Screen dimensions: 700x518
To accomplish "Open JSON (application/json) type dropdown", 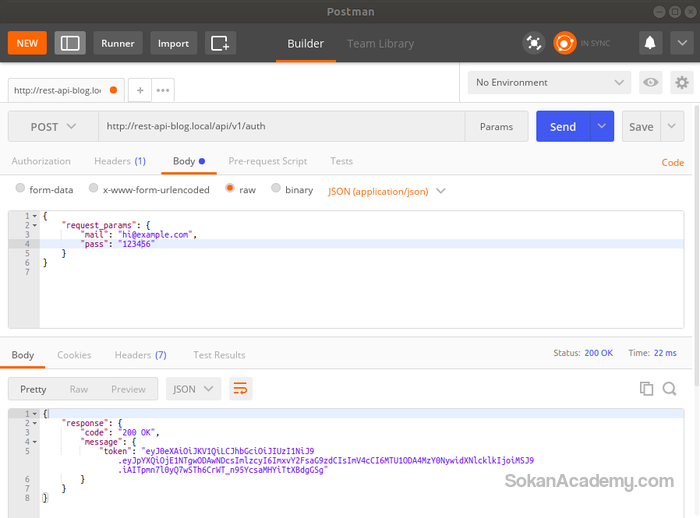I will (x=387, y=191).
